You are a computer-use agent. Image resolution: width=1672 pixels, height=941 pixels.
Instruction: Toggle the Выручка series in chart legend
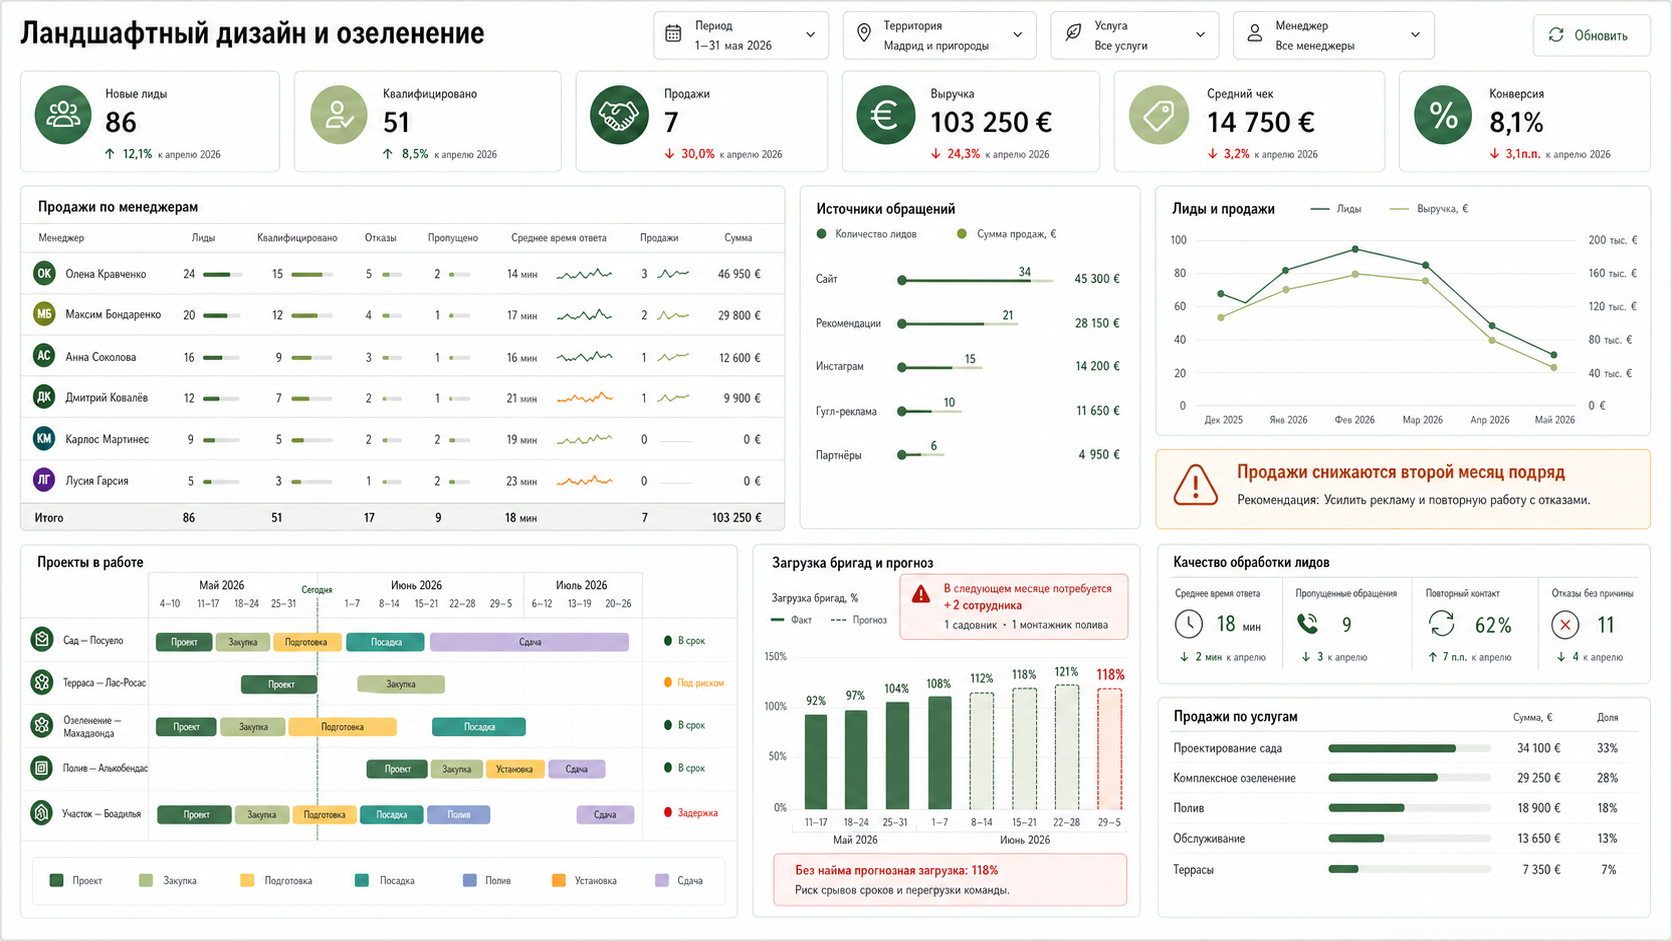pos(1429,209)
